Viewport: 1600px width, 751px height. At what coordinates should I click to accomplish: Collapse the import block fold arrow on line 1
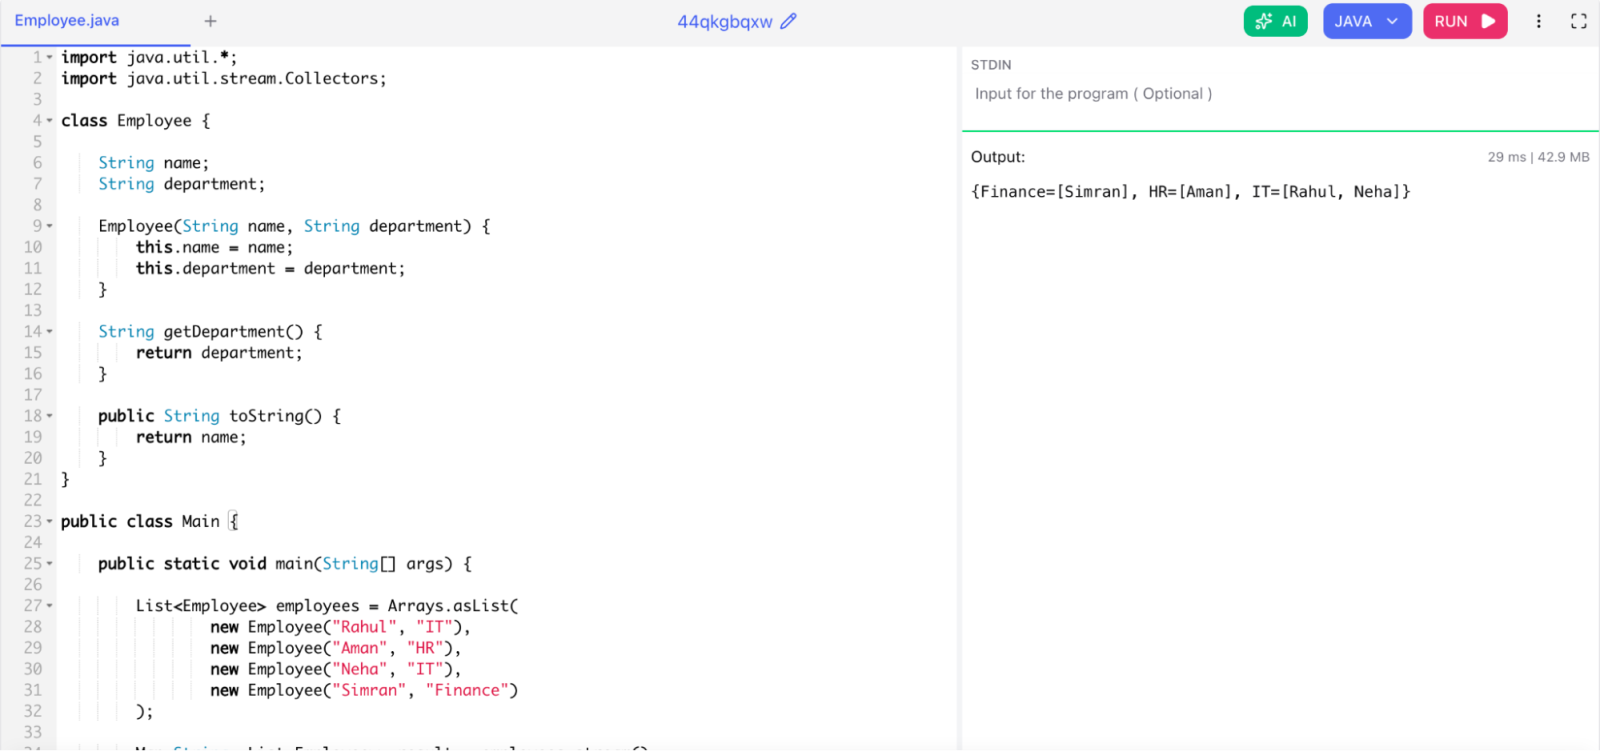(x=50, y=58)
